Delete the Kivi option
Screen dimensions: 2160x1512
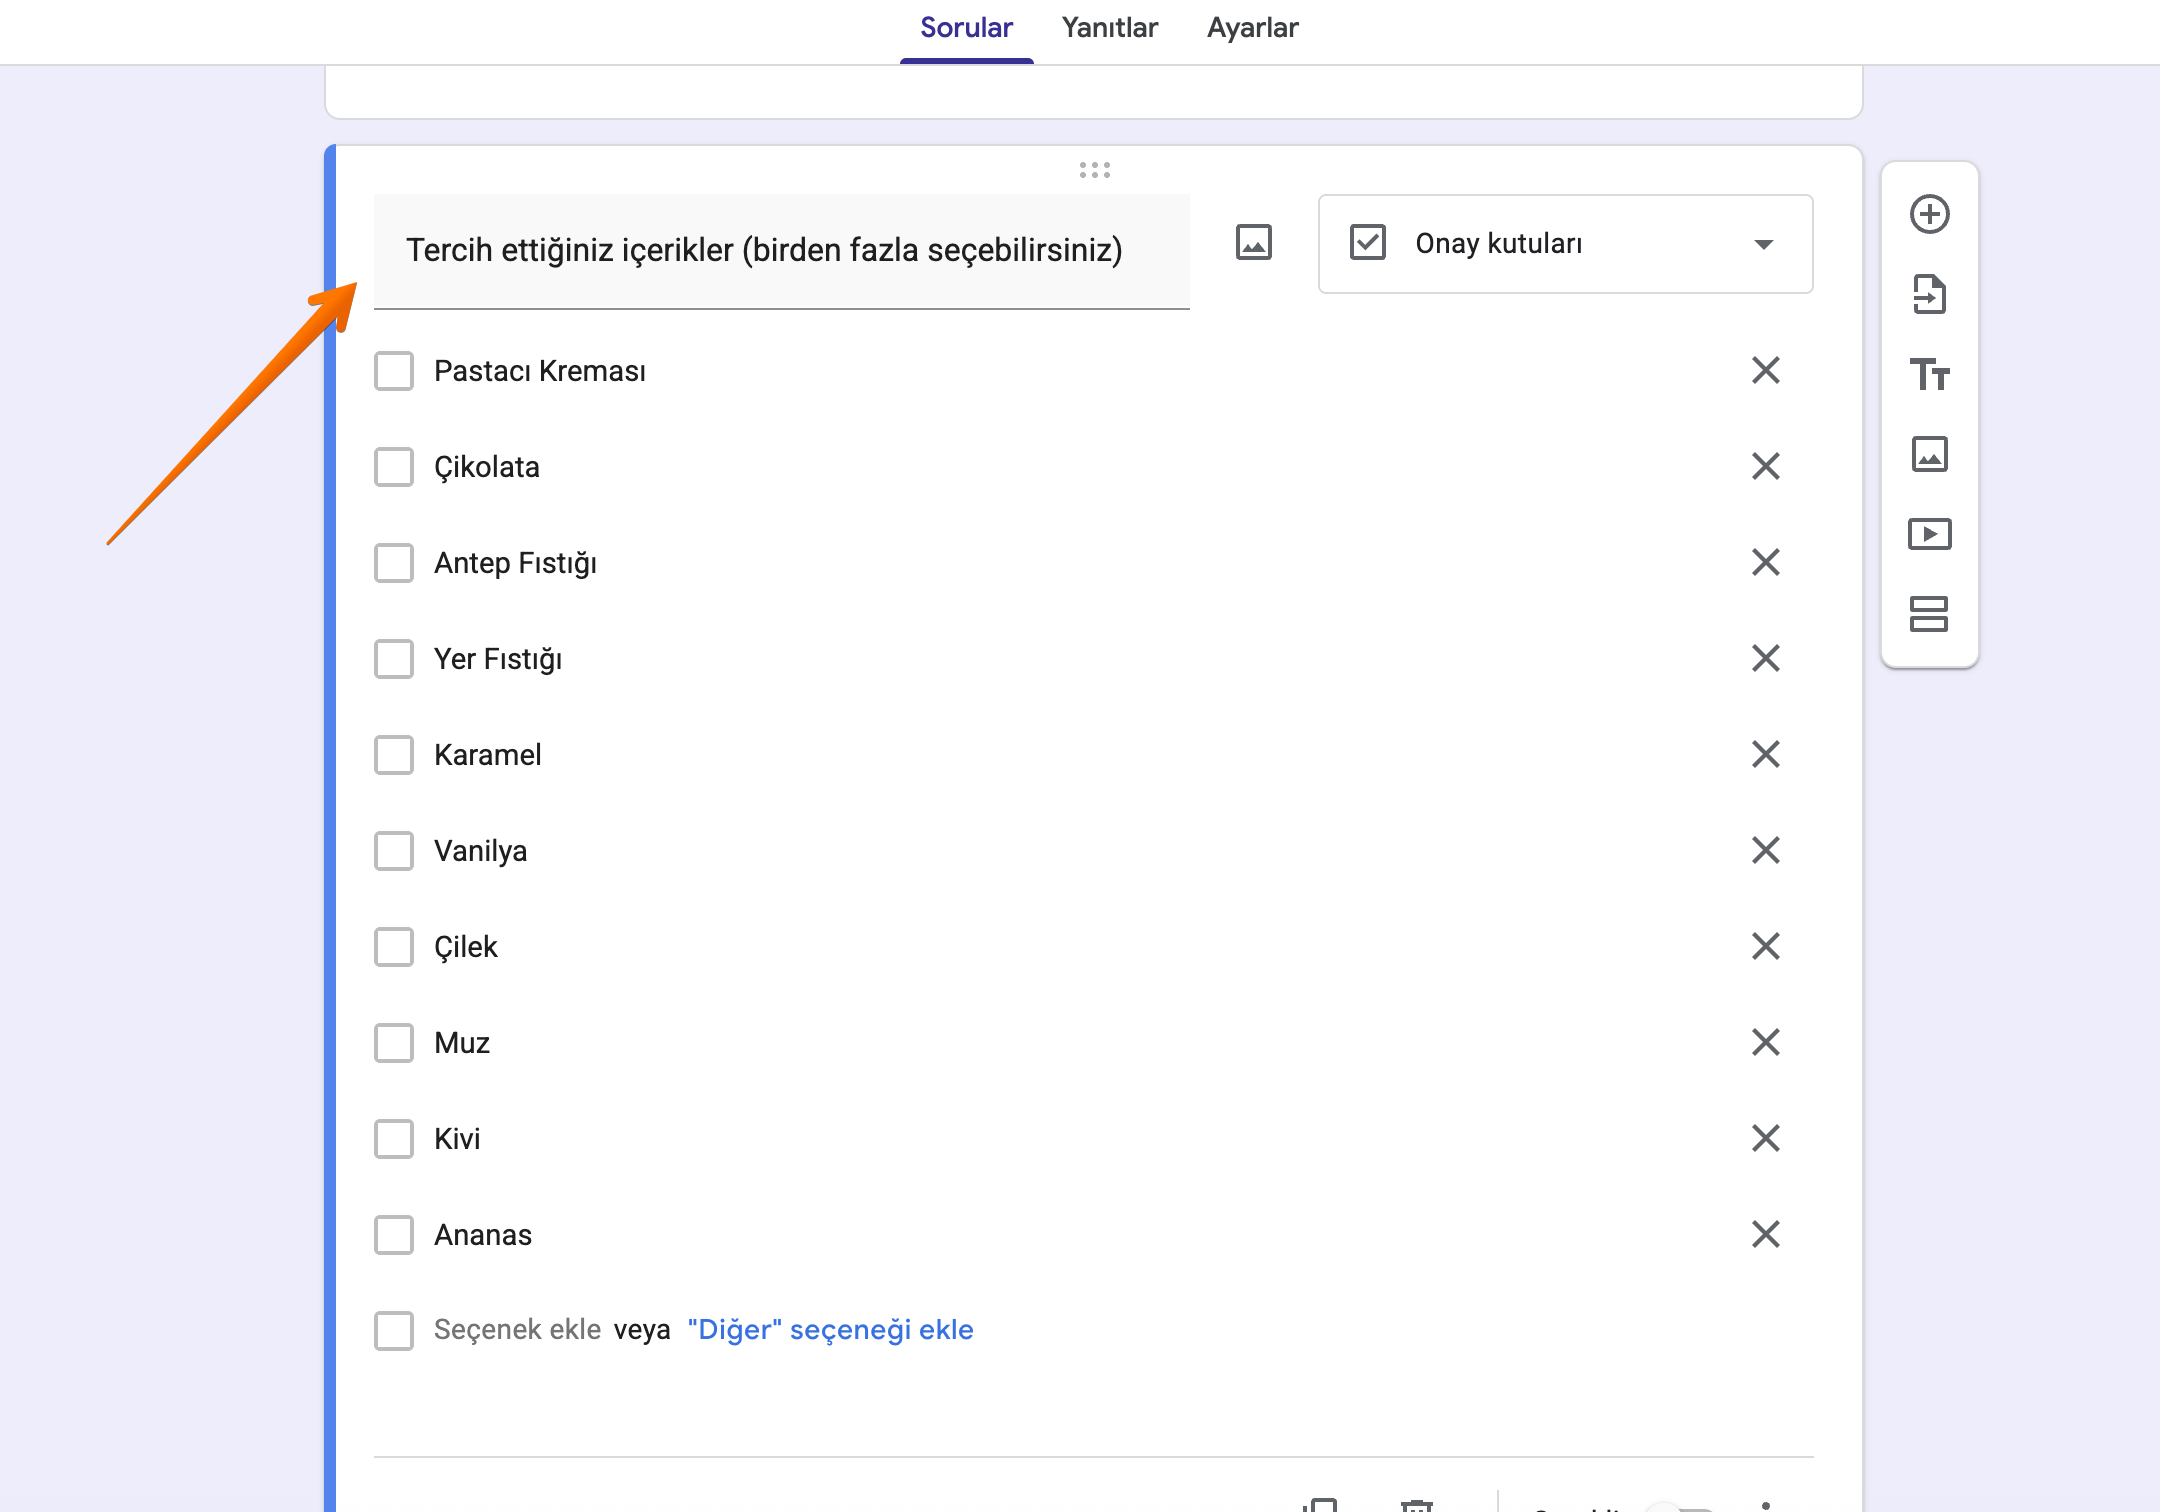coord(1766,1138)
